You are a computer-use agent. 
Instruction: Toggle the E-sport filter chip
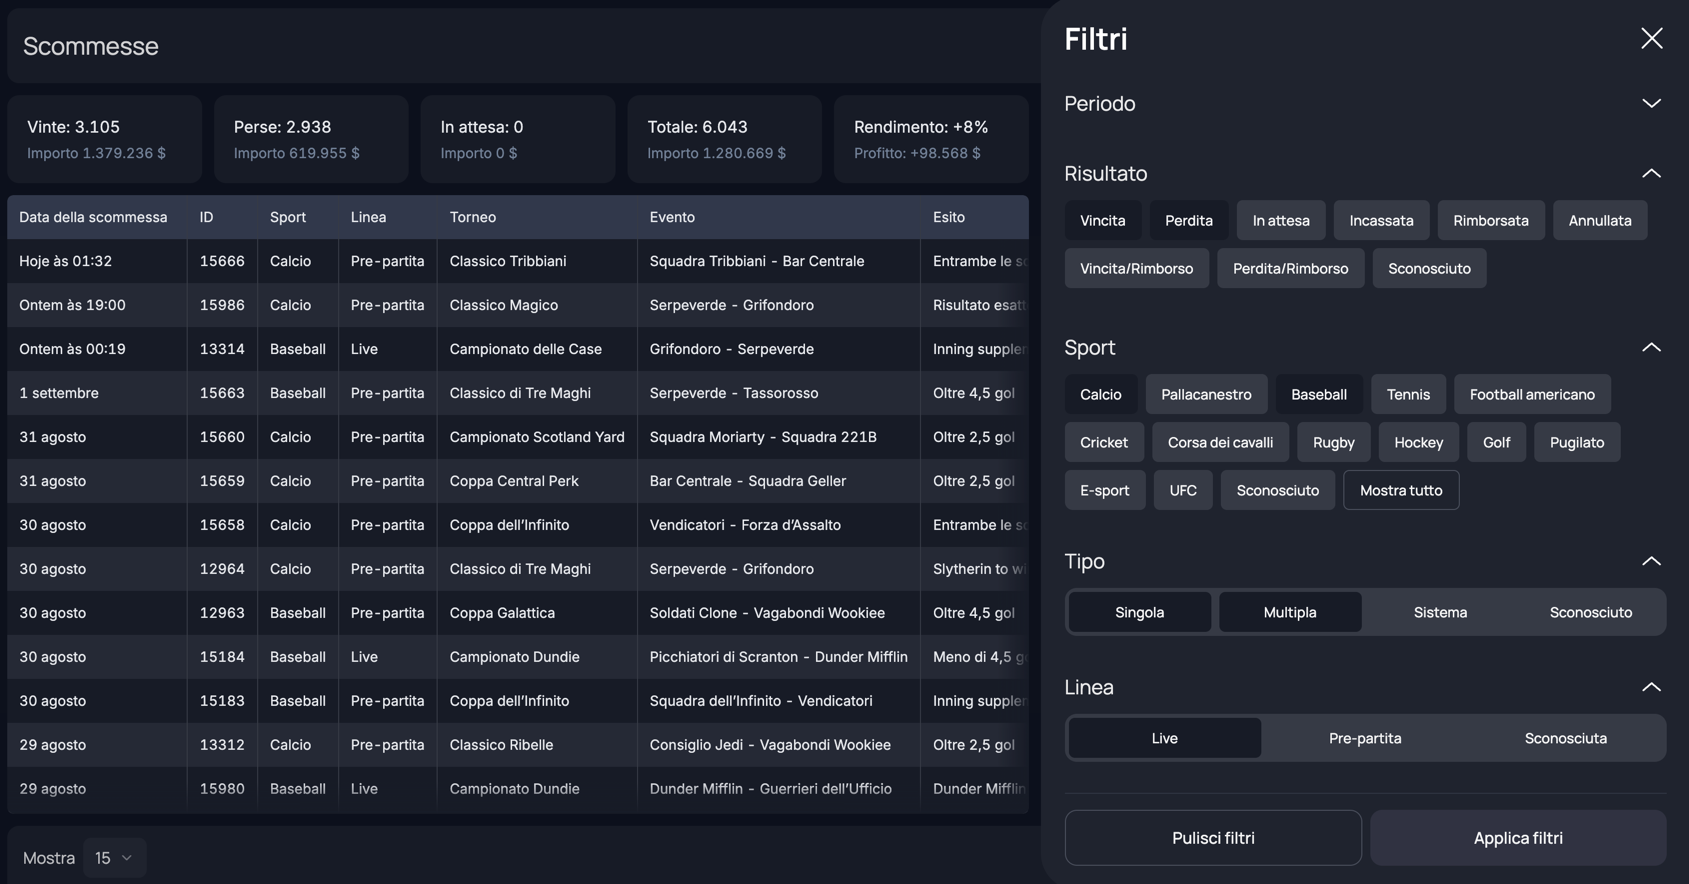point(1104,491)
